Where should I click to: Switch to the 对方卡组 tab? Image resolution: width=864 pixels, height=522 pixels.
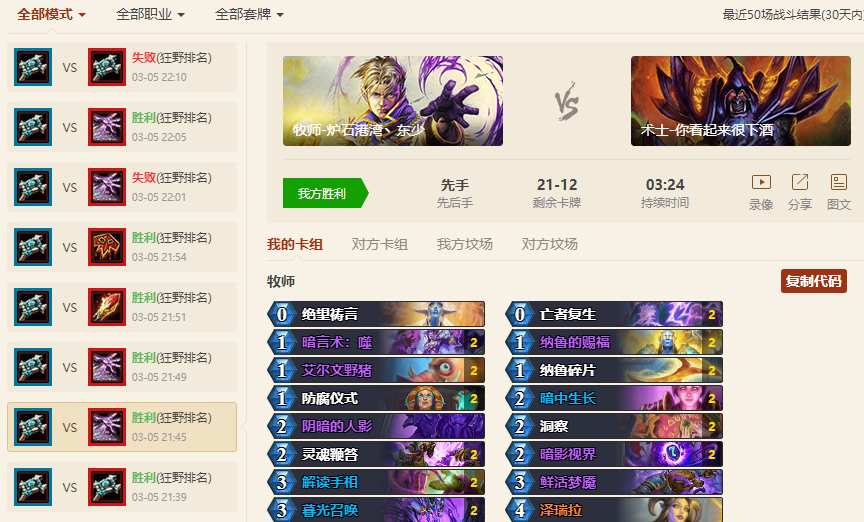click(x=380, y=244)
